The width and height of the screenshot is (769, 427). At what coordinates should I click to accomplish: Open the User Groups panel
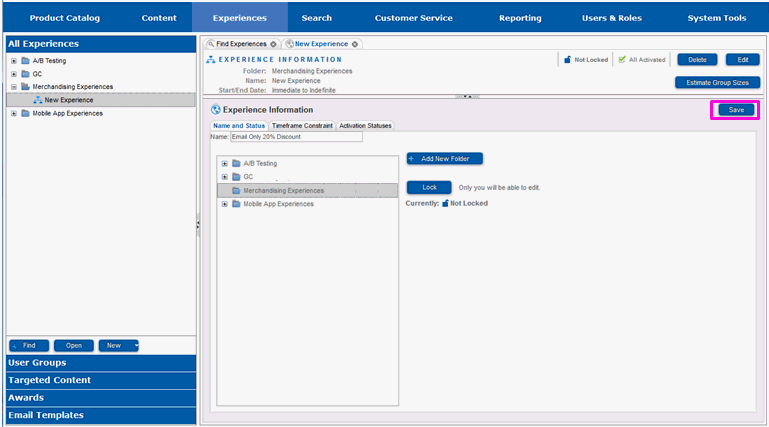click(x=101, y=363)
